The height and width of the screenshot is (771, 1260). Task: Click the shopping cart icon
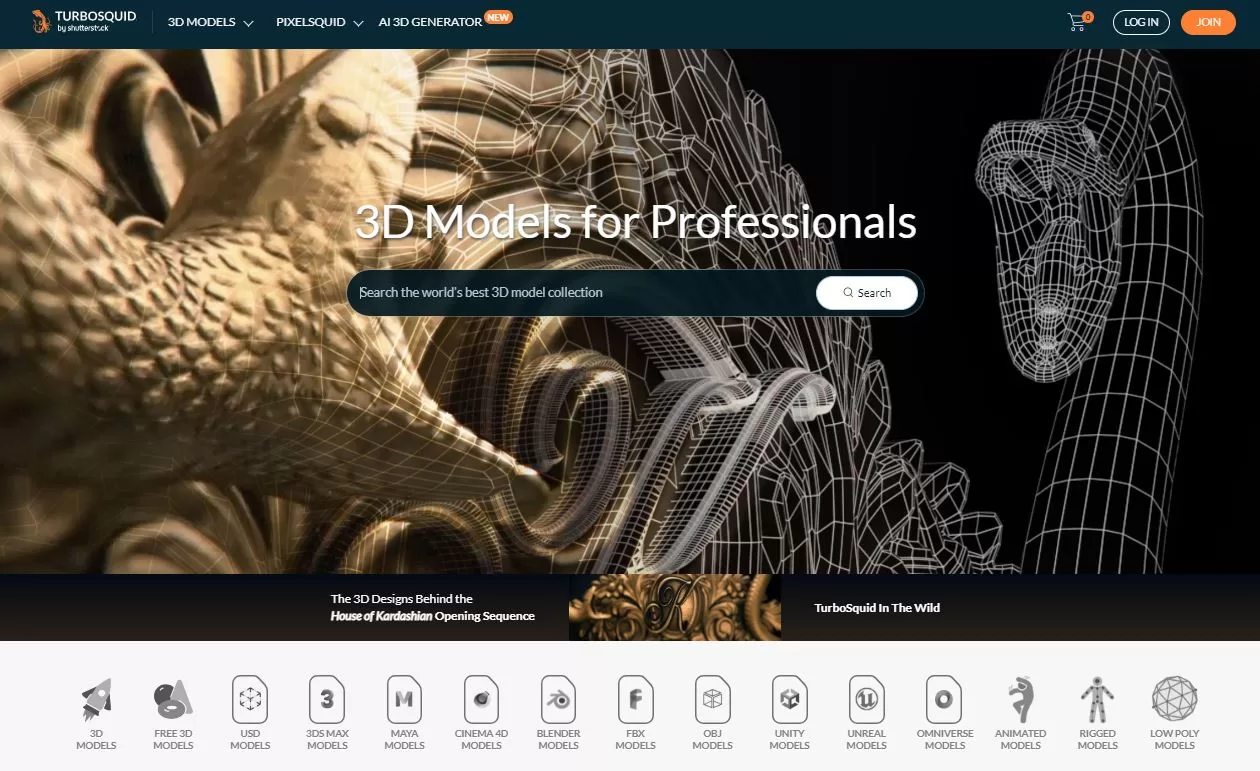coord(1077,22)
